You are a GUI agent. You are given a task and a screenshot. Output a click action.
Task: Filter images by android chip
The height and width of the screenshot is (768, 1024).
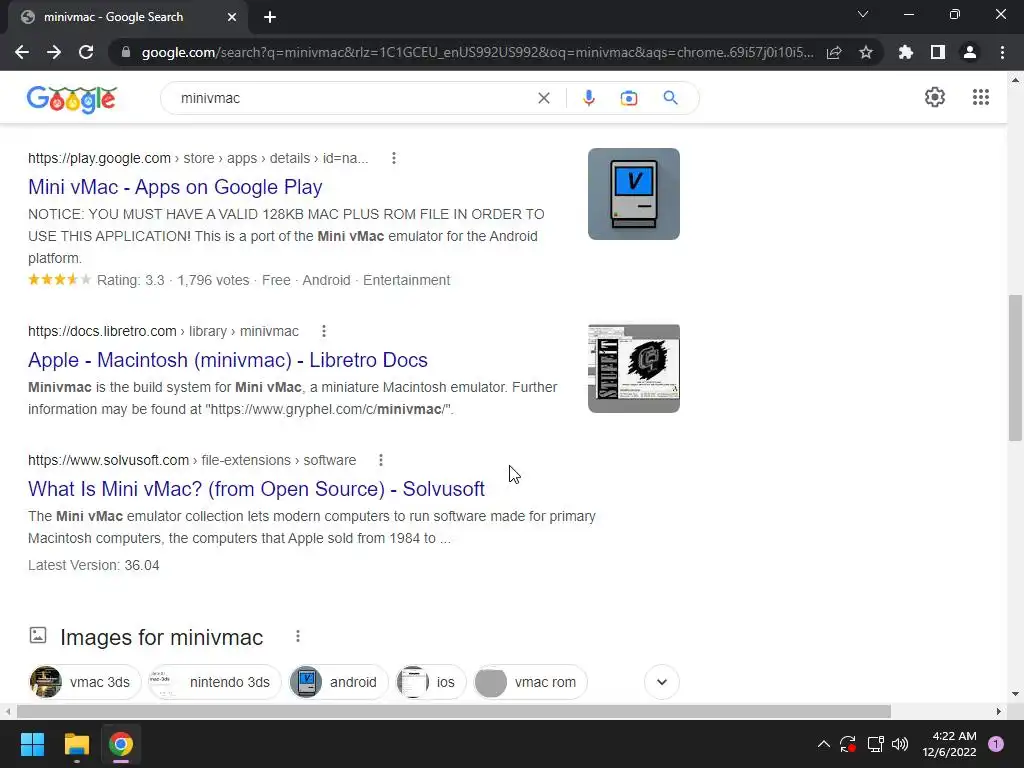tap(338, 682)
